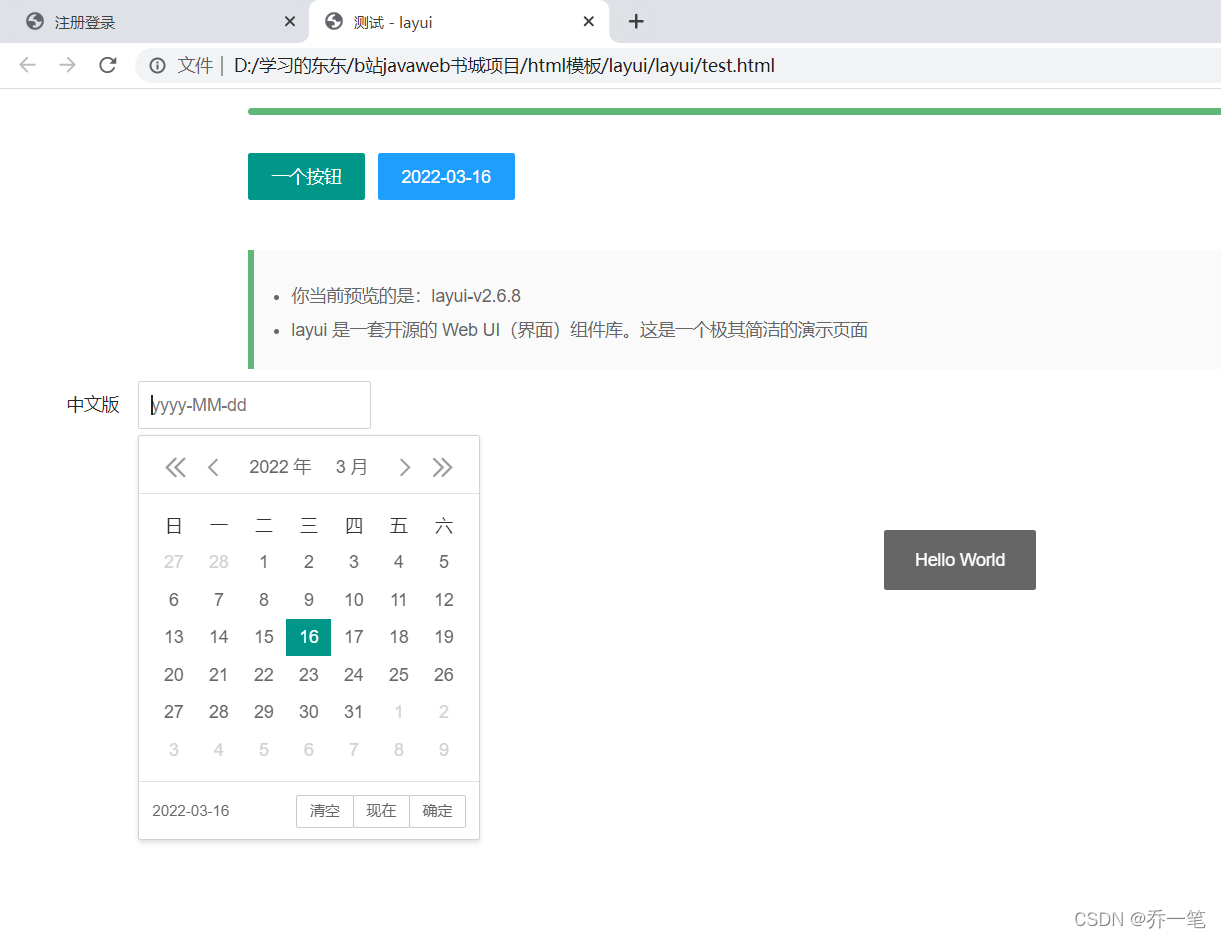Click the blue 2022-03-16 button
Screen dimensions: 1221x938
point(446,177)
